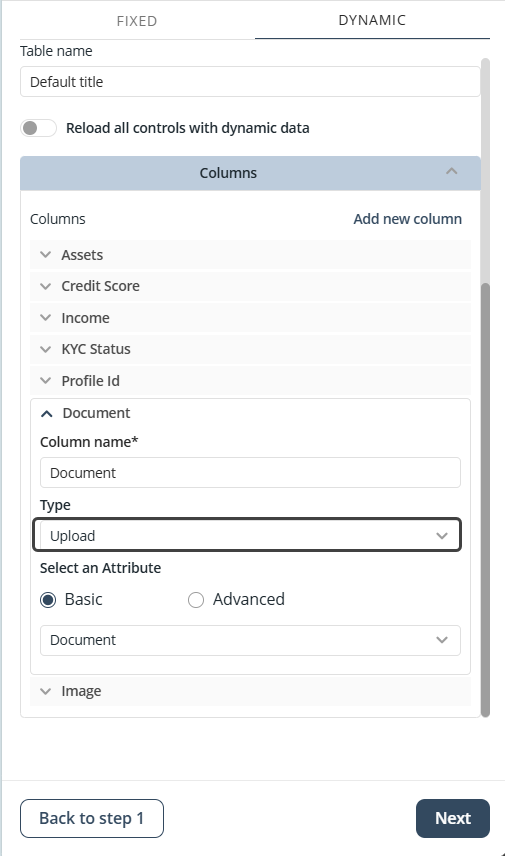Image resolution: width=505 pixels, height=856 pixels.
Task: Go Back to step 1
Action: tap(92, 818)
